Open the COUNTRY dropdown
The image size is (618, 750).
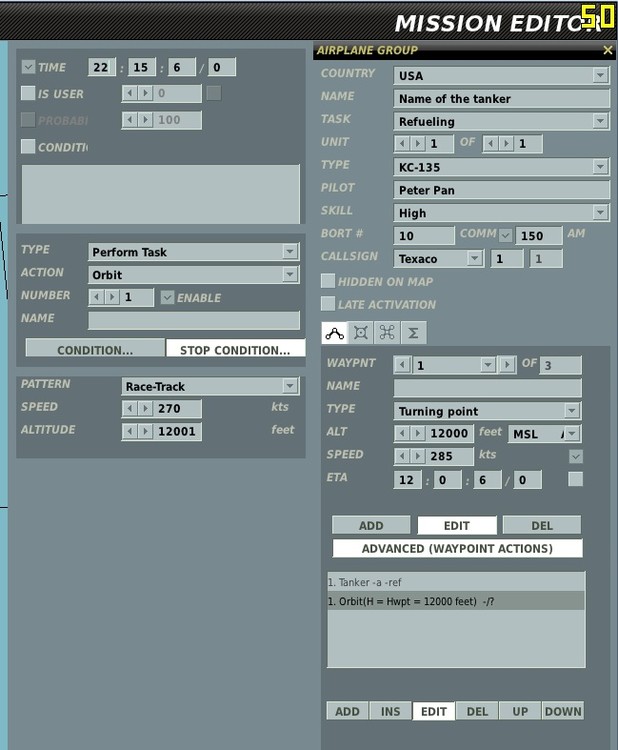[600, 76]
